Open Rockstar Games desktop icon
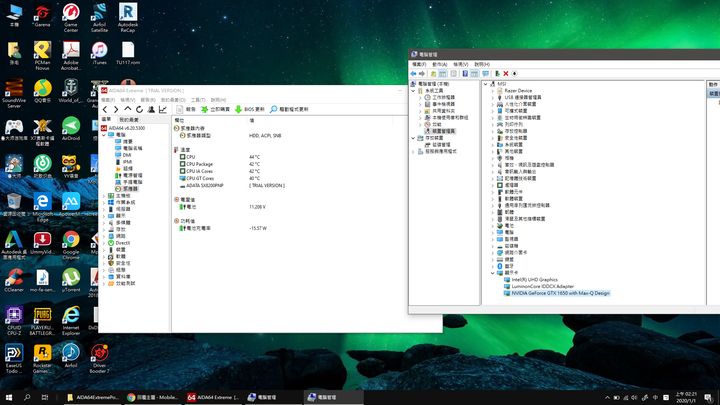The height and width of the screenshot is (405, 720). click(42, 359)
